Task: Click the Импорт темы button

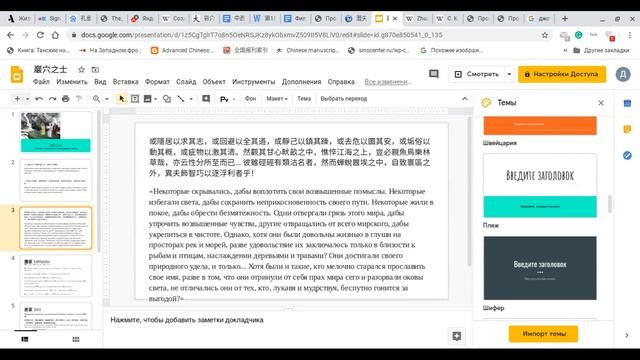Action: click(x=543, y=333)
